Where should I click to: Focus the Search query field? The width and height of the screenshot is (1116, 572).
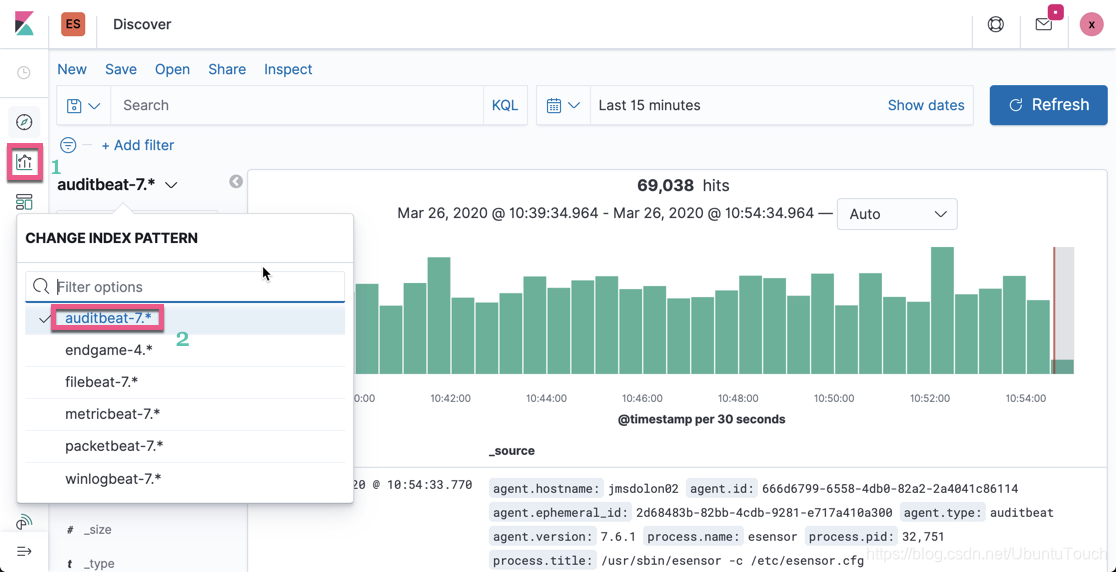(297, 105)
